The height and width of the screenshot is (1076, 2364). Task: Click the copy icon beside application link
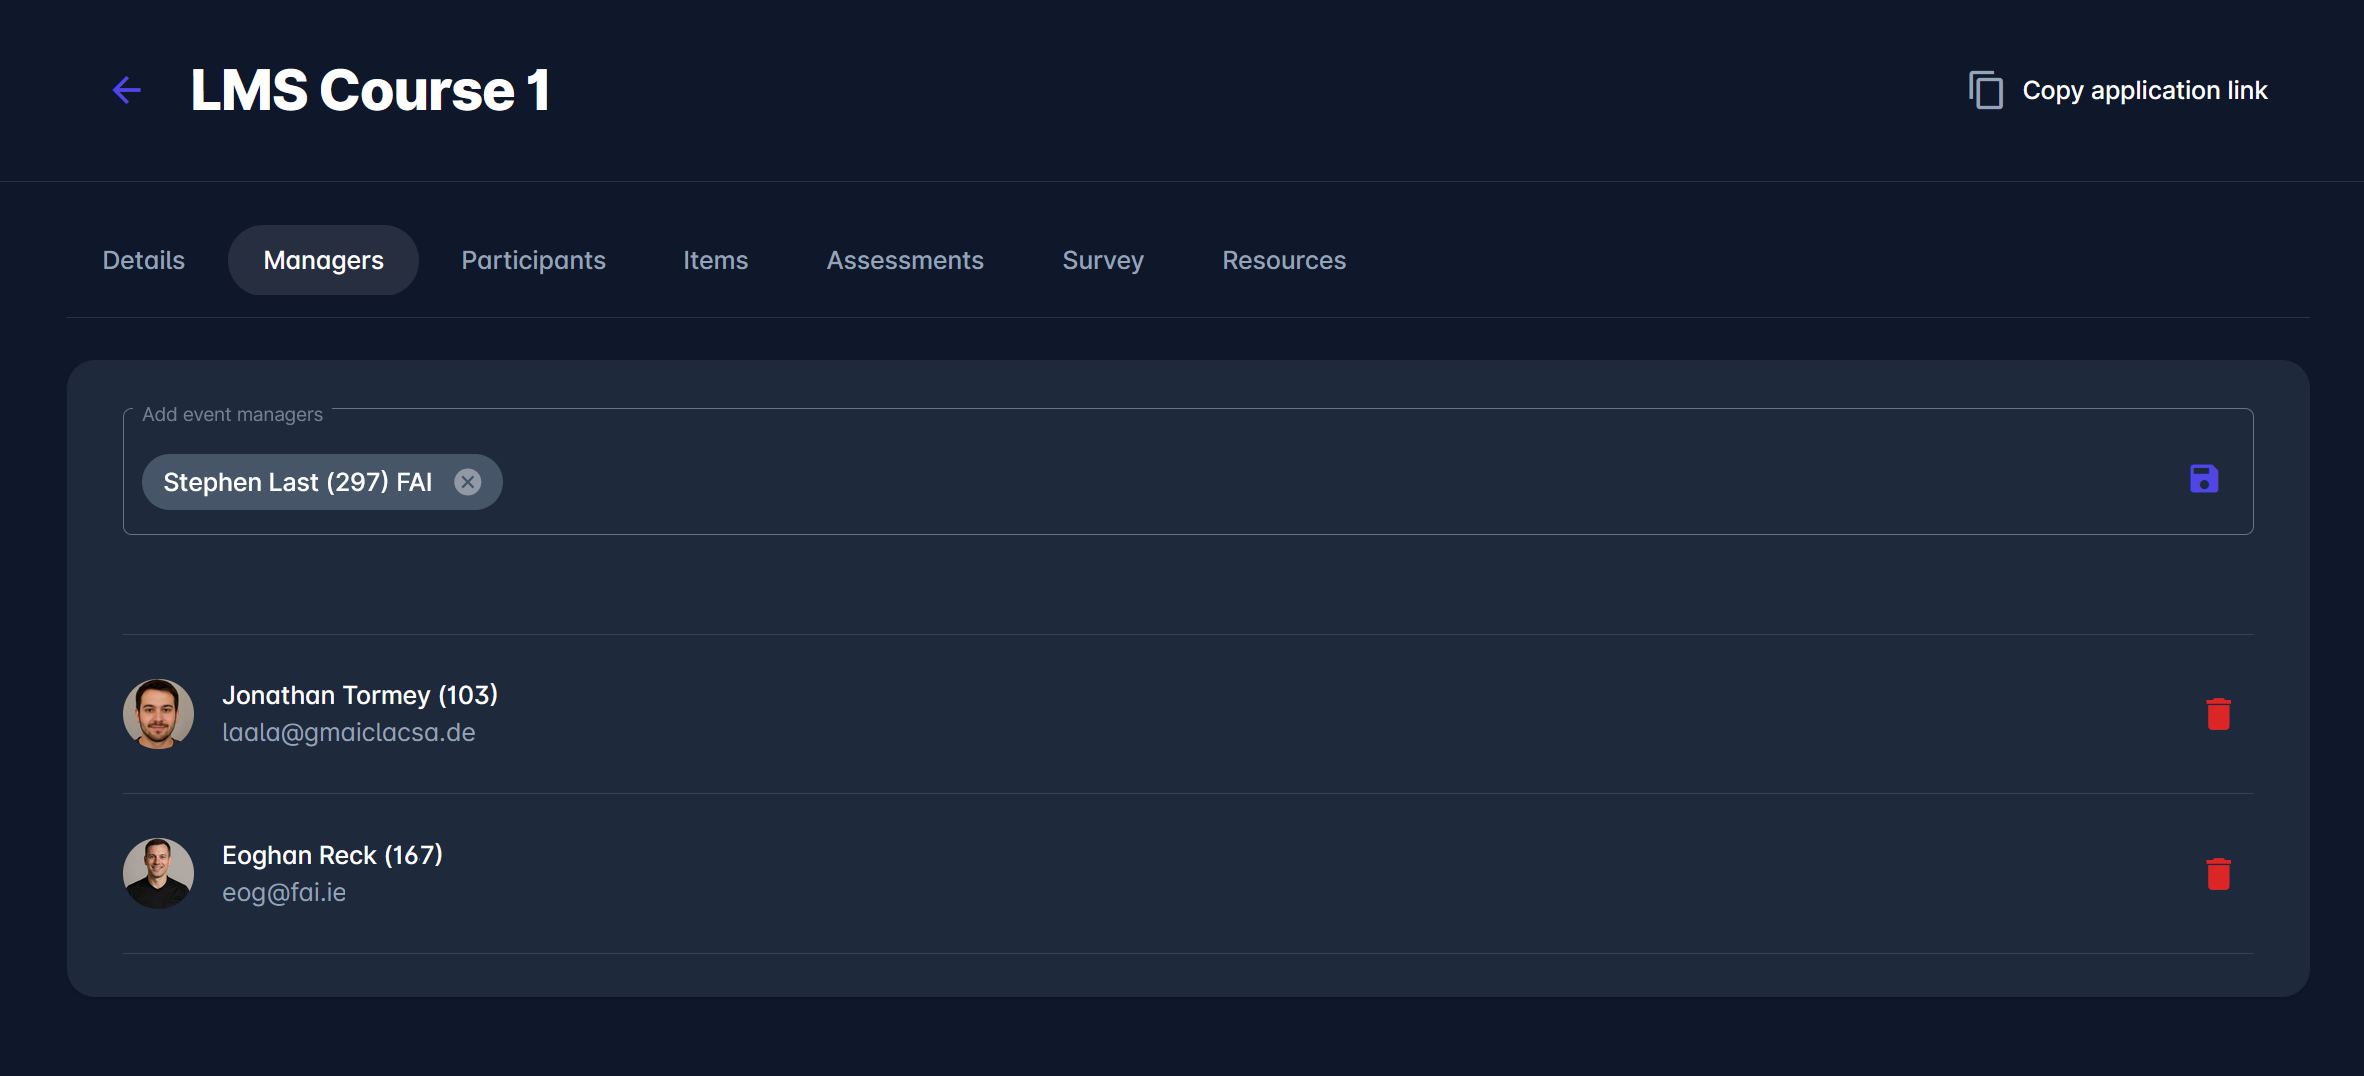(1986, 90)
